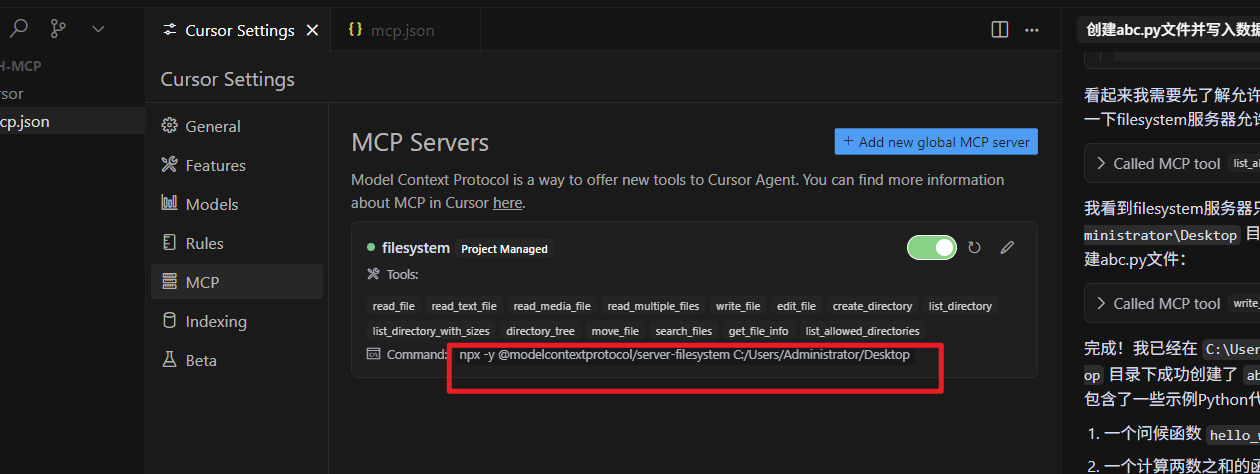Open Rules settings section

tap(236, 243)
